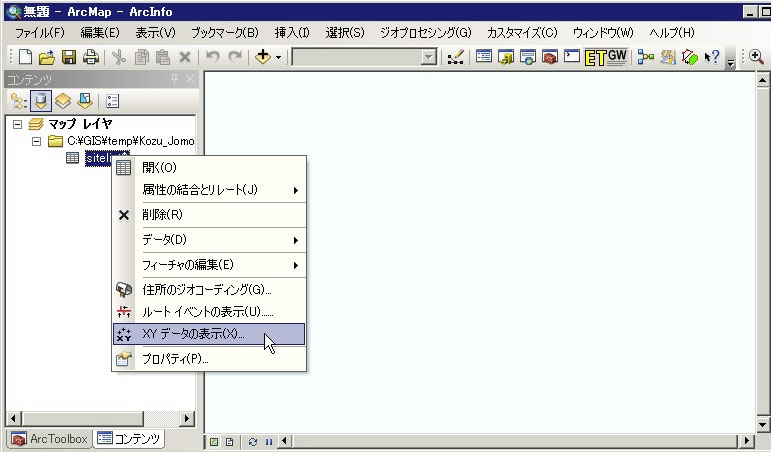Screen dimensions: 771x452
Task: Click contents panel scroll right arrow
Action: (x=186, y=419)
